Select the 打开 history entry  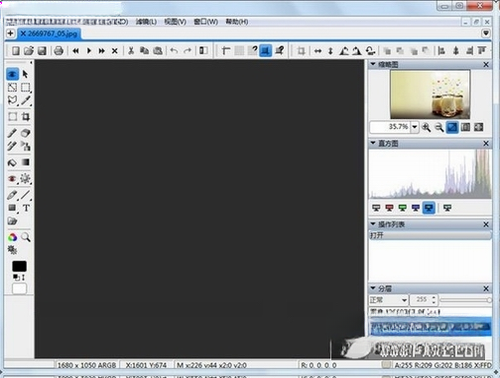pos(430,235)
